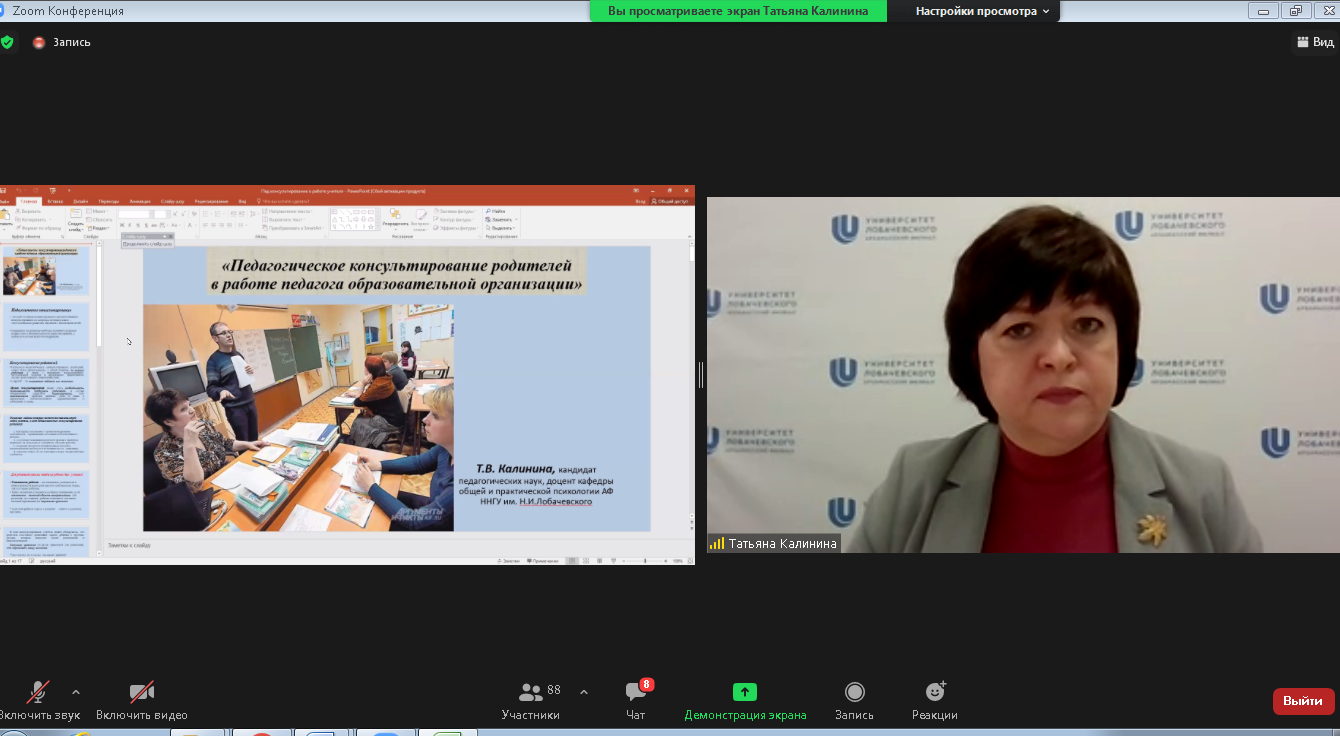
Task: Click Сбросить in the Слайды group
Action: [x=99, y=219]
